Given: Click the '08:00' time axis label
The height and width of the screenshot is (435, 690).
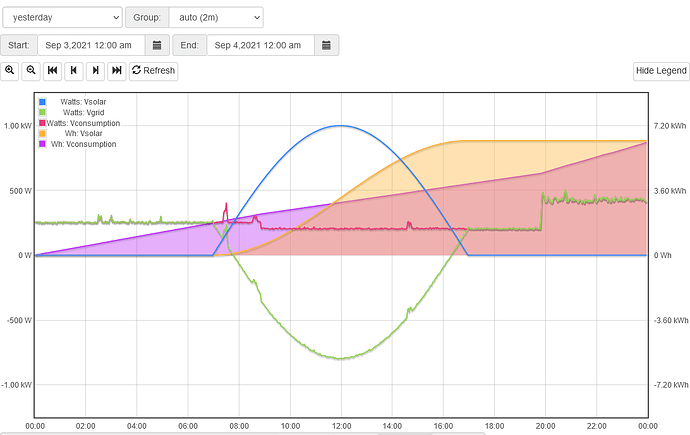Looking at the screenshot, I should pyautogui.click(x=239, y=426).
